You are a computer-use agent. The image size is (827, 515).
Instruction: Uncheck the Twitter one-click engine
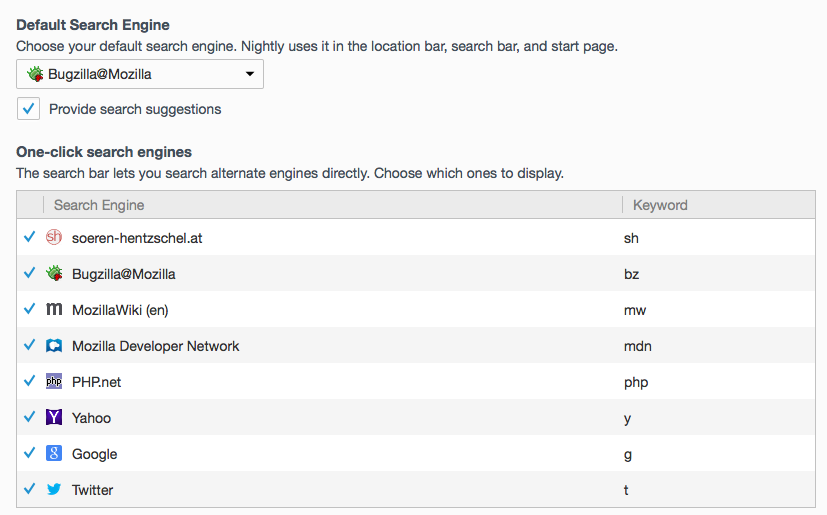(x=29, y=490)
